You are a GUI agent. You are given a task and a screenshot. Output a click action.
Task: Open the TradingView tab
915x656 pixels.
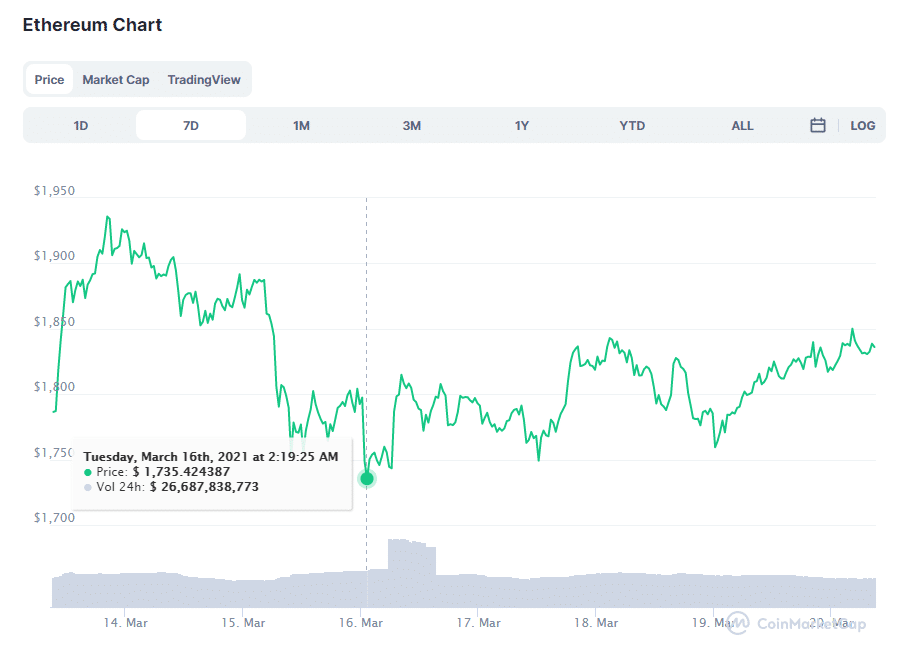tap(204, 79)
